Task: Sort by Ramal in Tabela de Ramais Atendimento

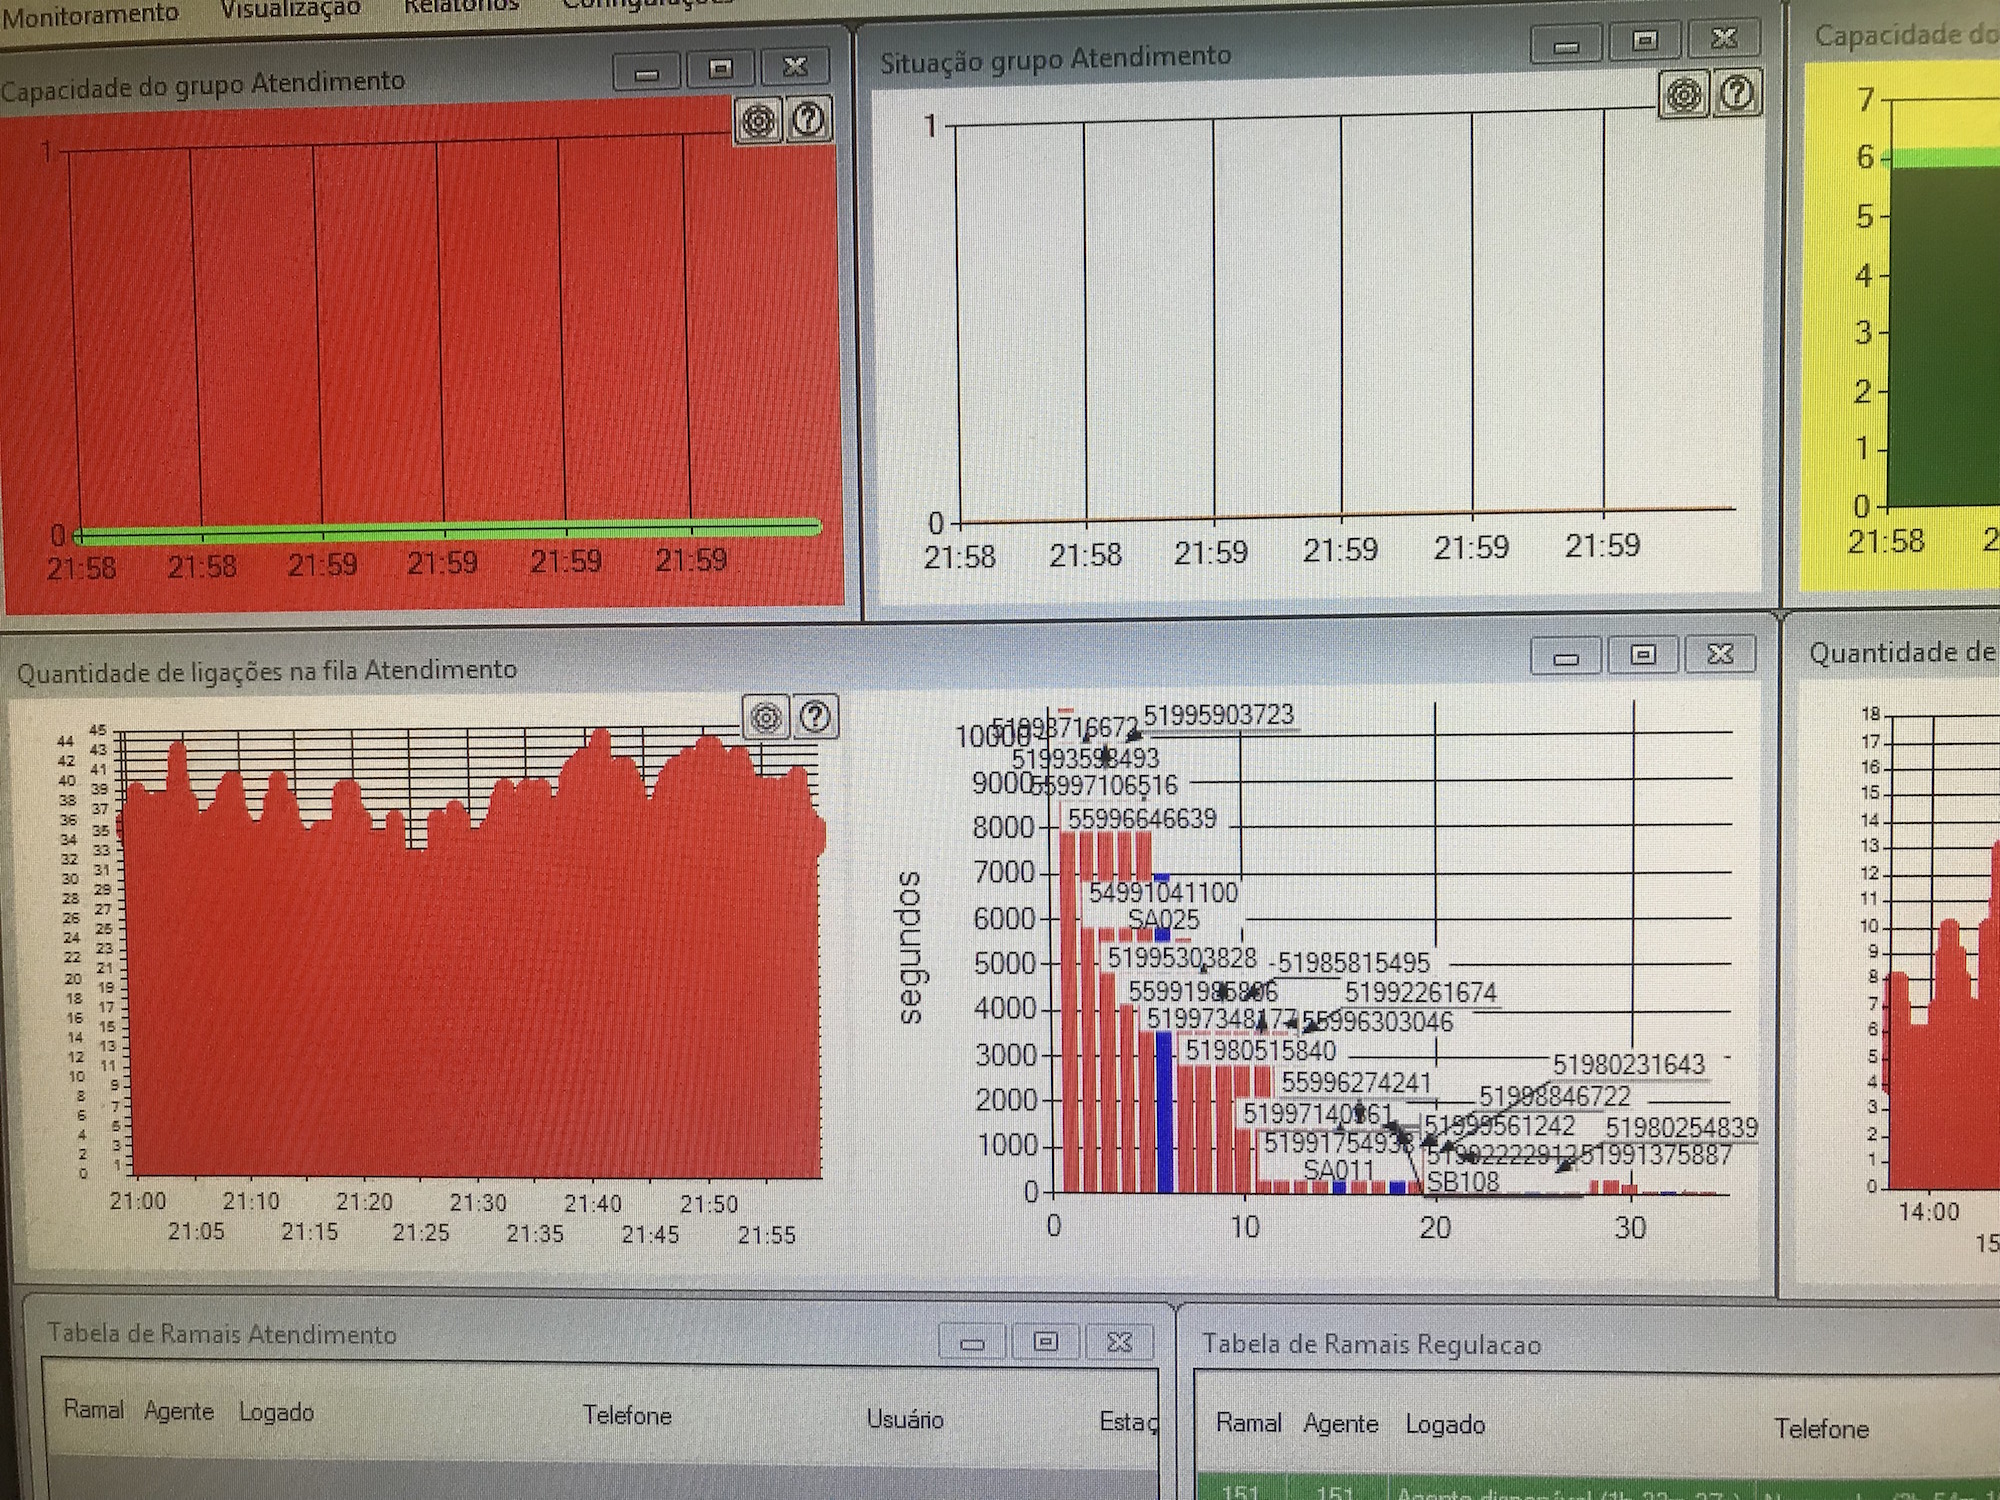Action: (x=94, y=1409)
